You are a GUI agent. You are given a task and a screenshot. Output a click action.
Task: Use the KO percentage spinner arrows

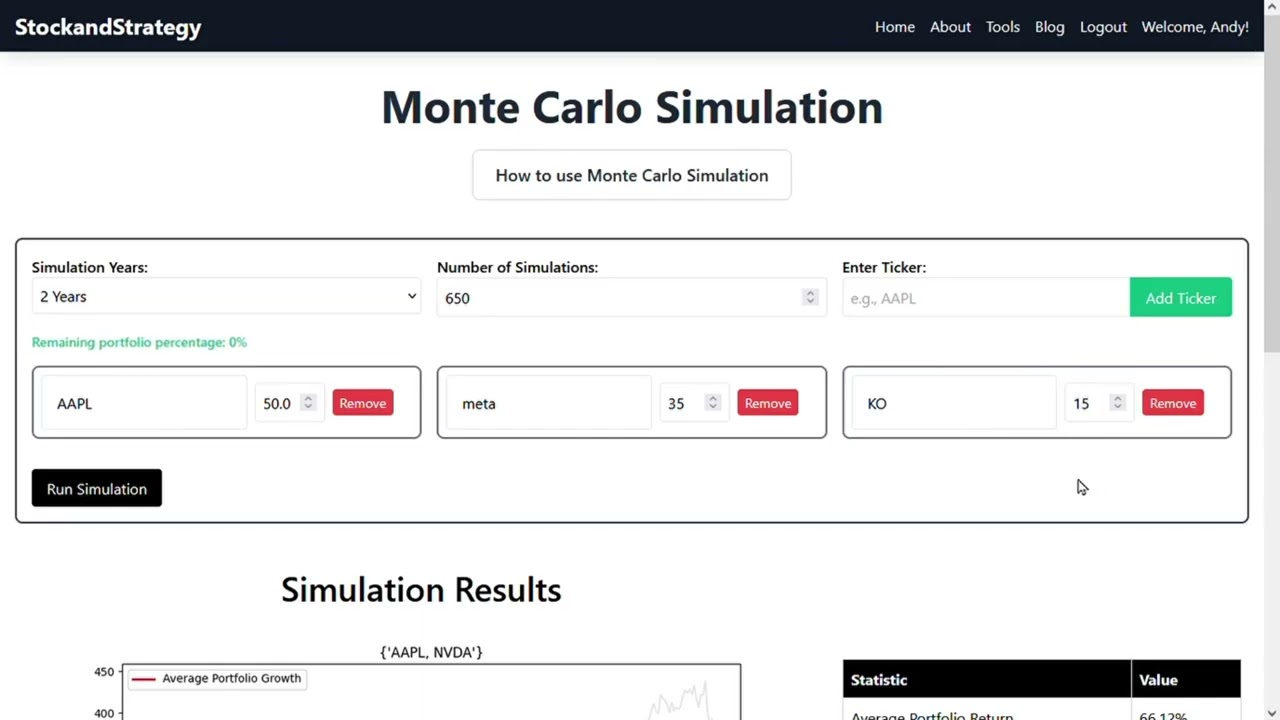1118,402
